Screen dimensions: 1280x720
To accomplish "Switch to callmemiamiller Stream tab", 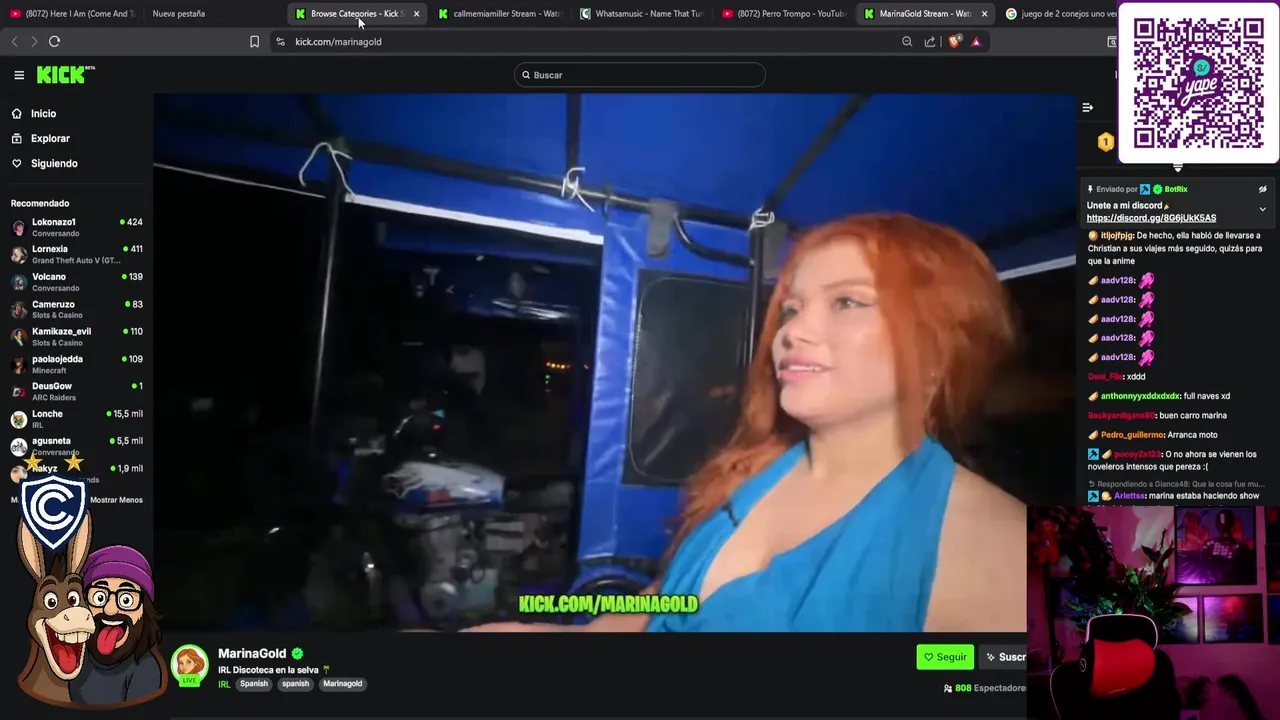I will (x=500, y=14).
